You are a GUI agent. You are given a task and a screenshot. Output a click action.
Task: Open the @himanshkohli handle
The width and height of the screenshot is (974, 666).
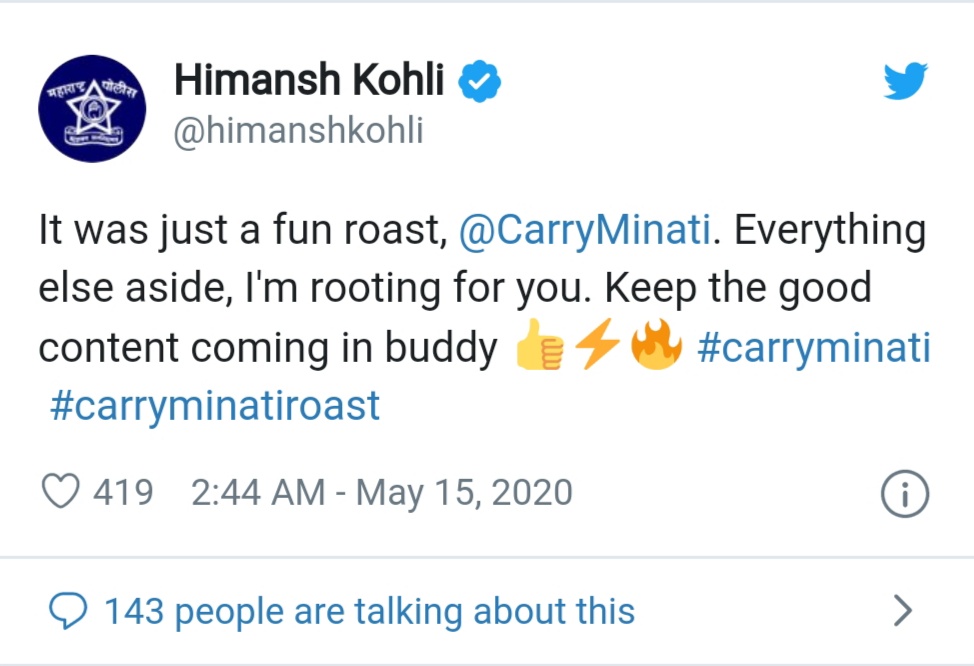(x=298, y=130)
